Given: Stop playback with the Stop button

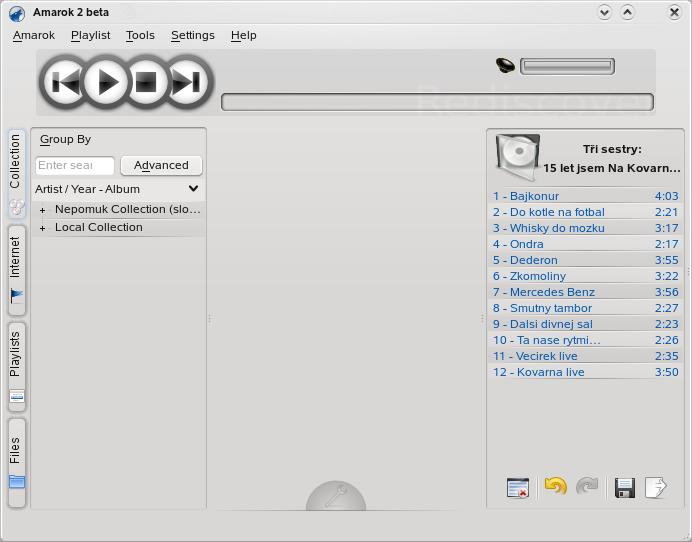Looking at the screenshot, I should coord(146,82).
